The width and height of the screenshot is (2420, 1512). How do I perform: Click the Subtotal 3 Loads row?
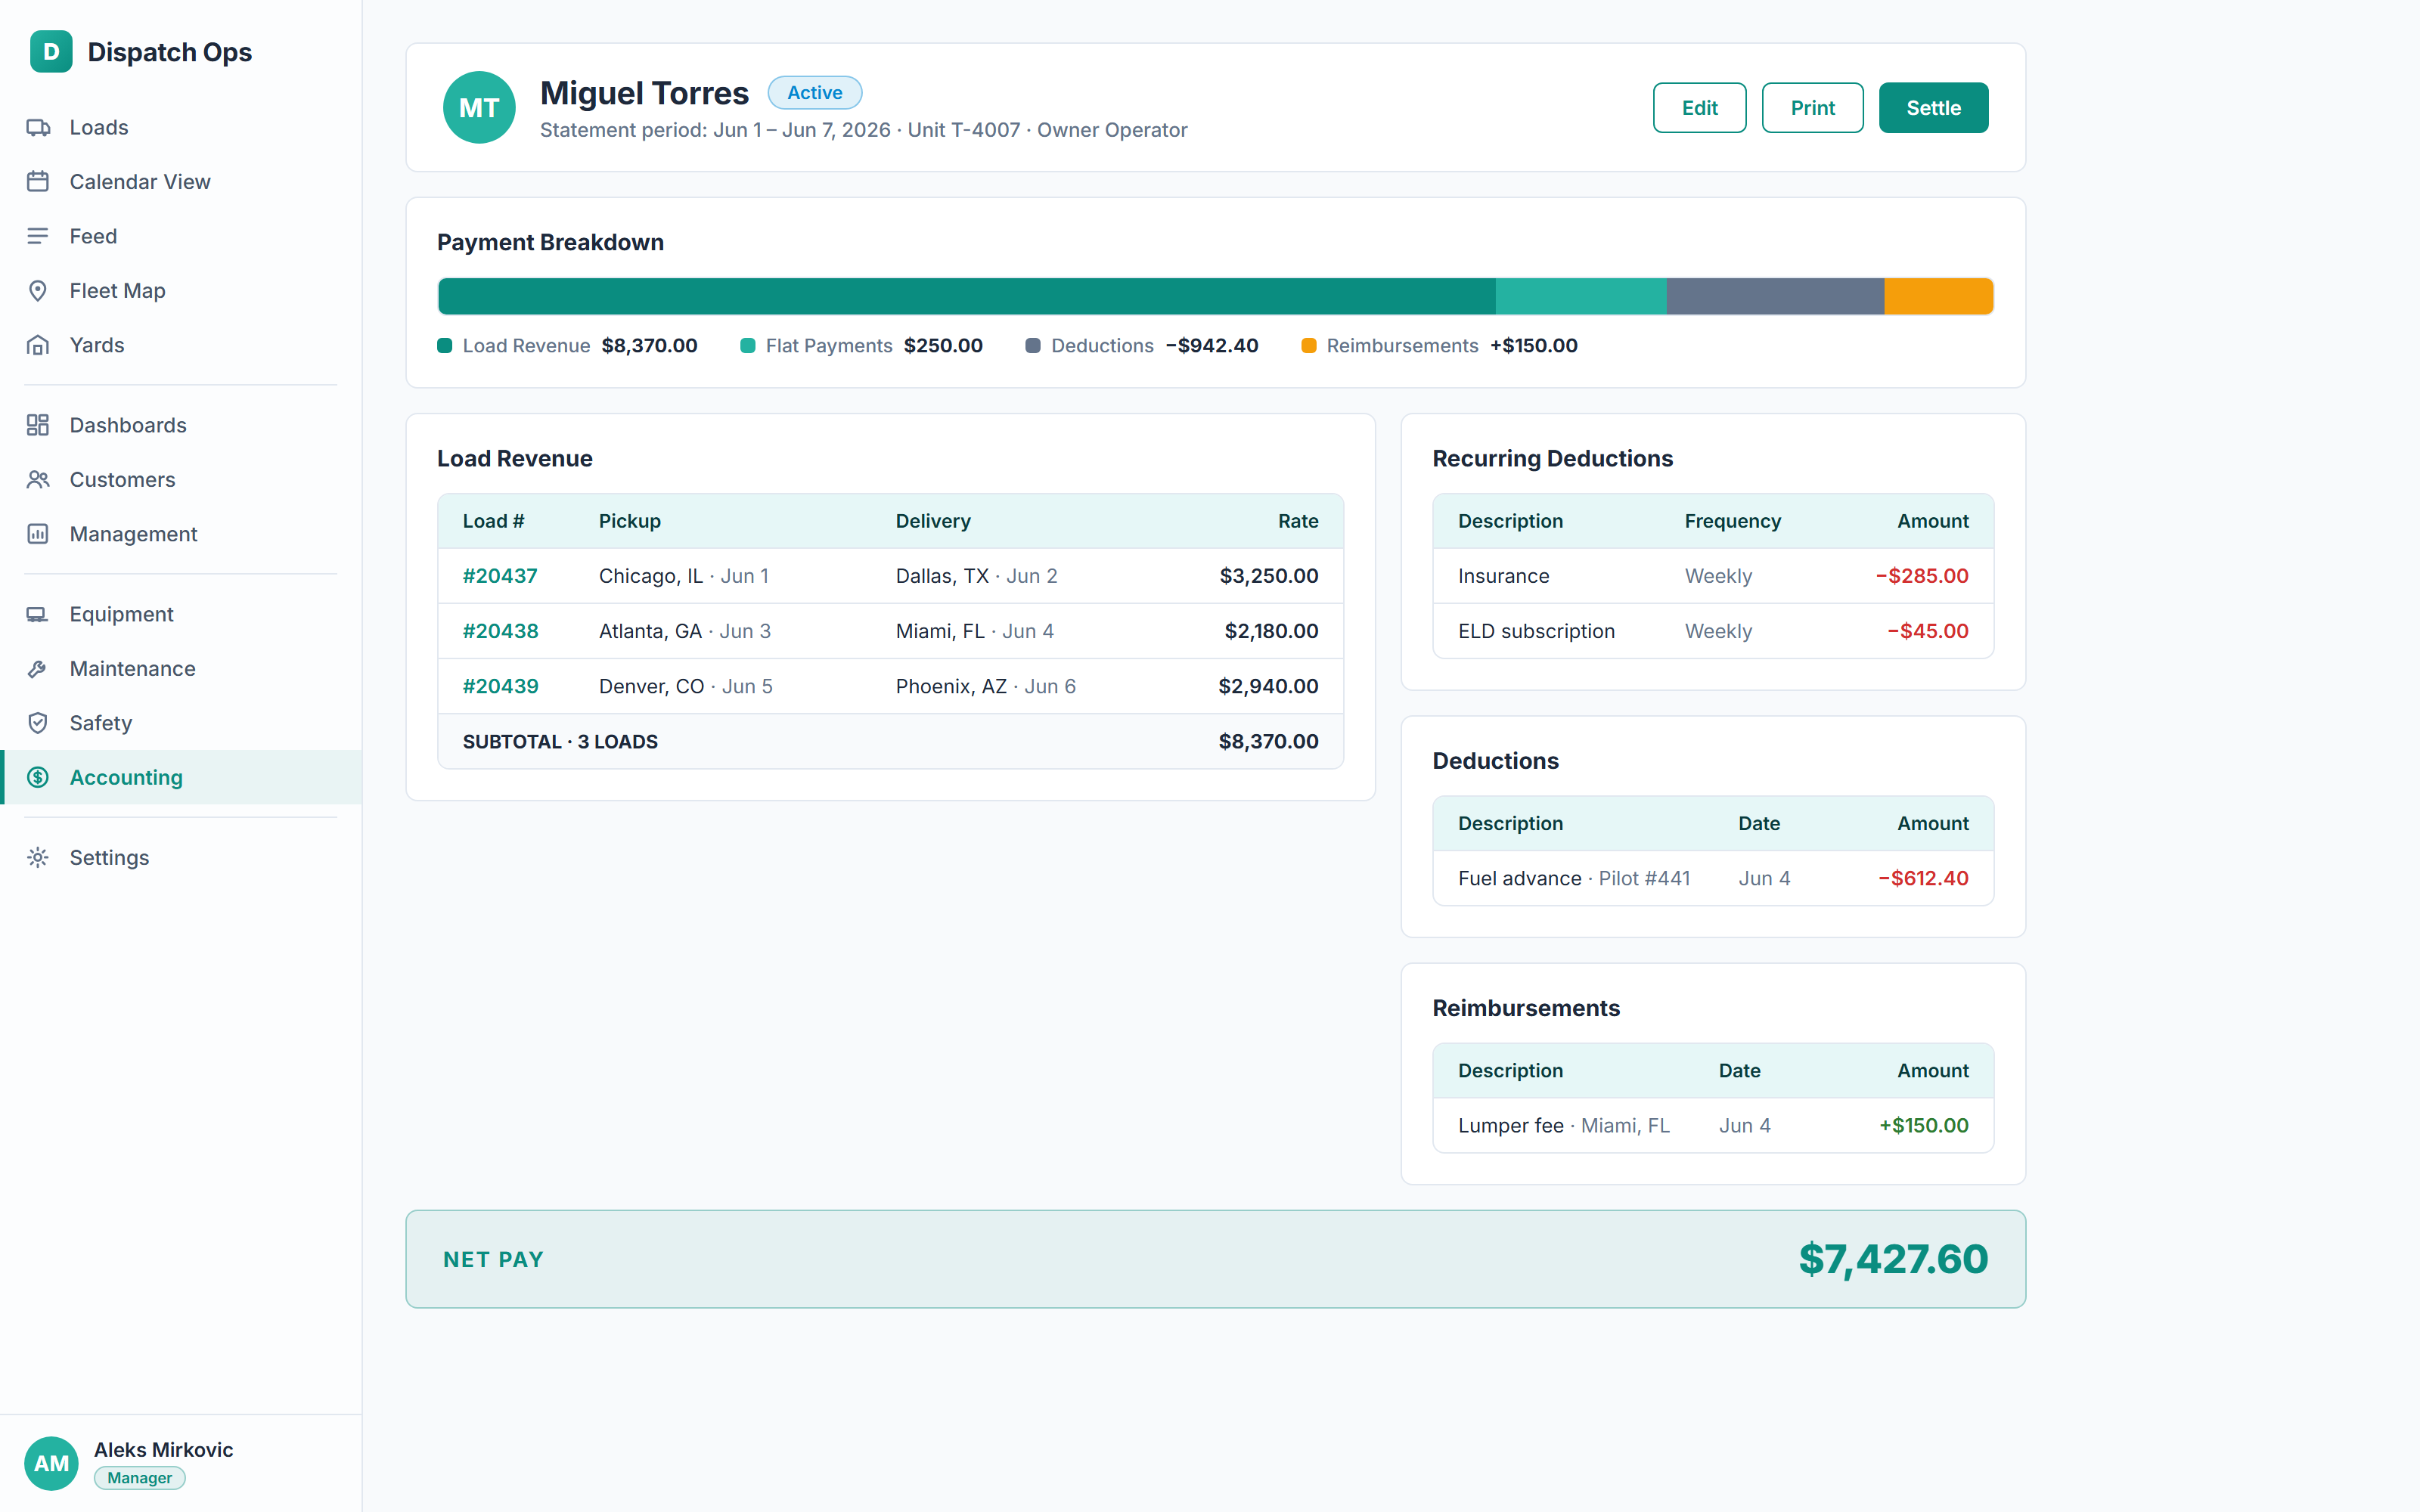coord(890,741)
